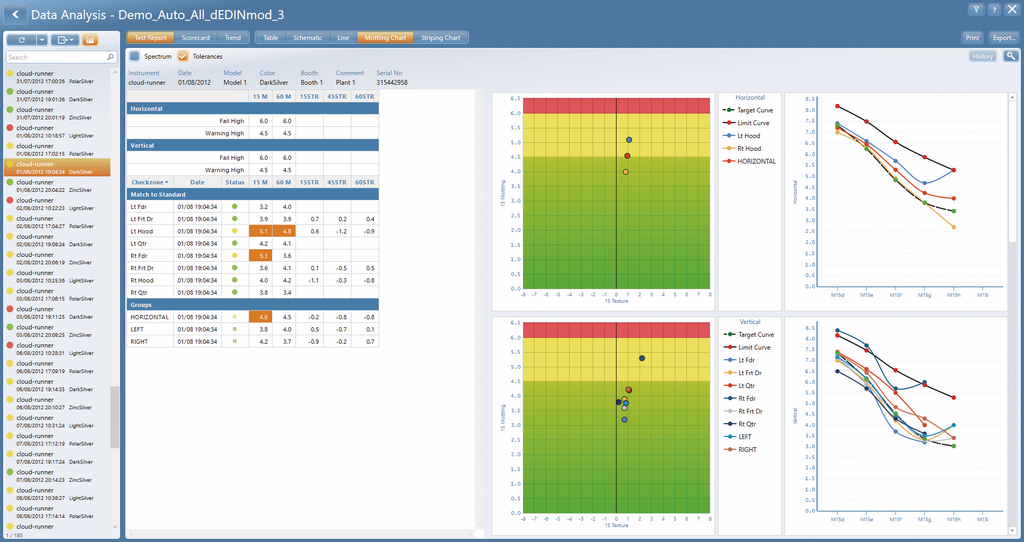The width and height of the screenshot is (1024, 542).
Task: Click the green square status in RIGHT group row
Action: (x=235, y=342)
